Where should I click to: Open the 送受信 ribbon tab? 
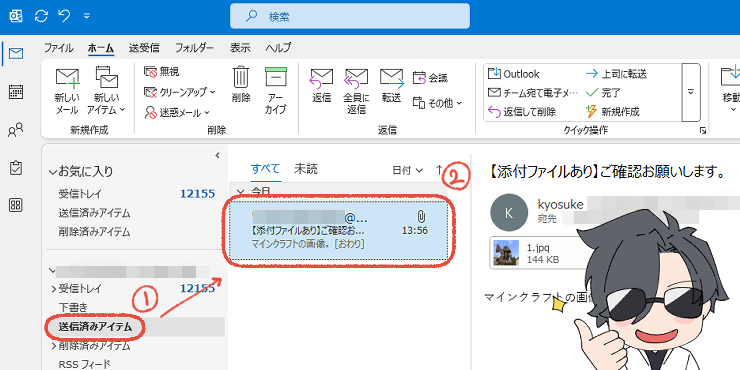(144, 48)
